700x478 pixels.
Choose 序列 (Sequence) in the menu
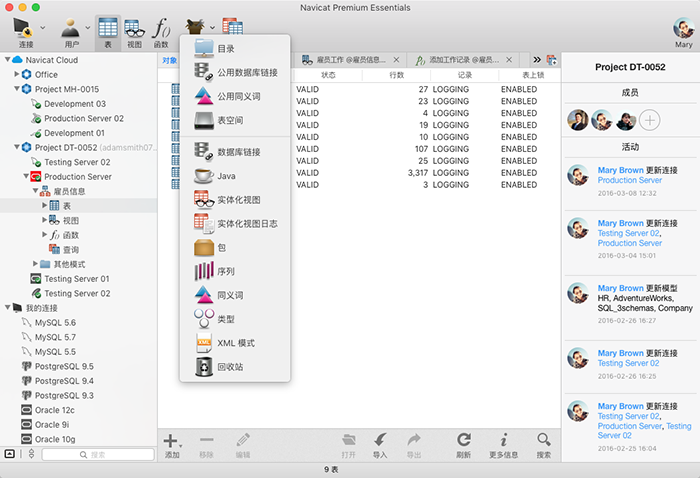pos(235,271)
